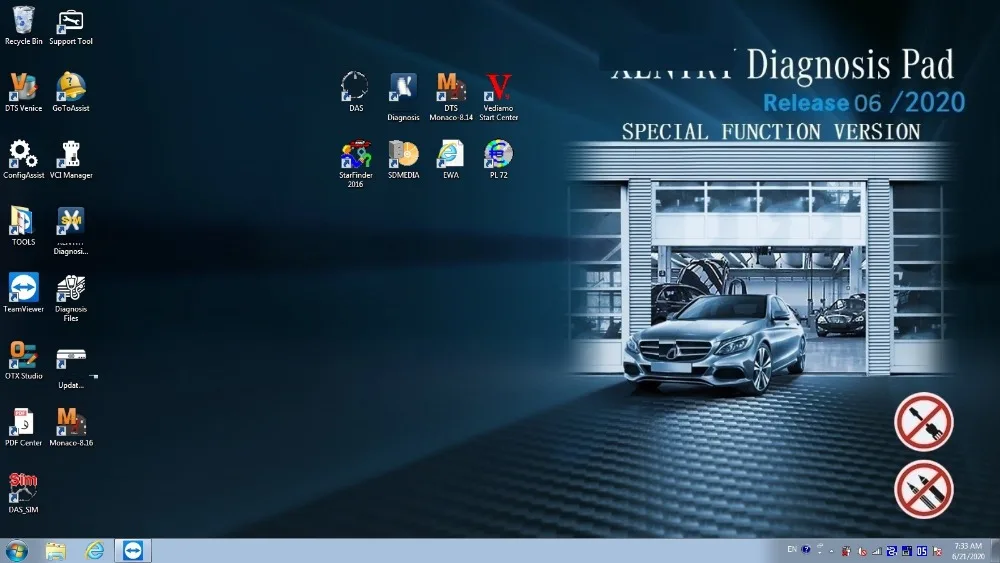Open the network signal tray icon
This screenshot has height=563, width=1000.
click(876, 552)
